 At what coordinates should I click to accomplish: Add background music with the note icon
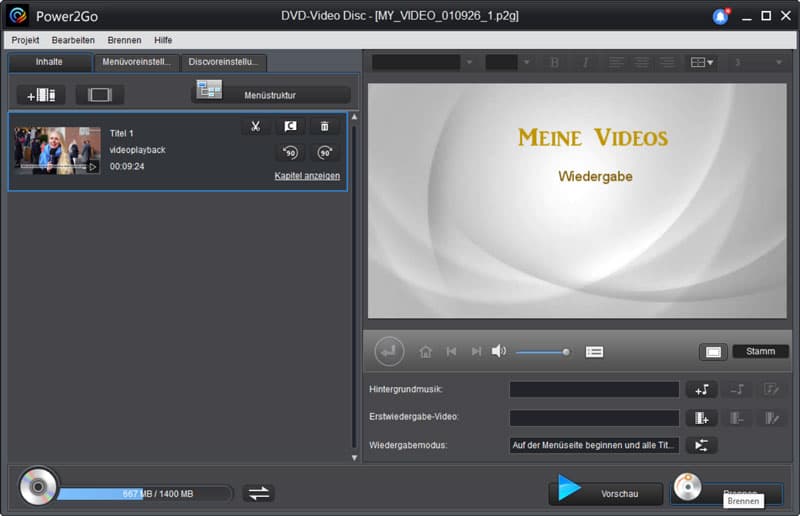point(701,390)
